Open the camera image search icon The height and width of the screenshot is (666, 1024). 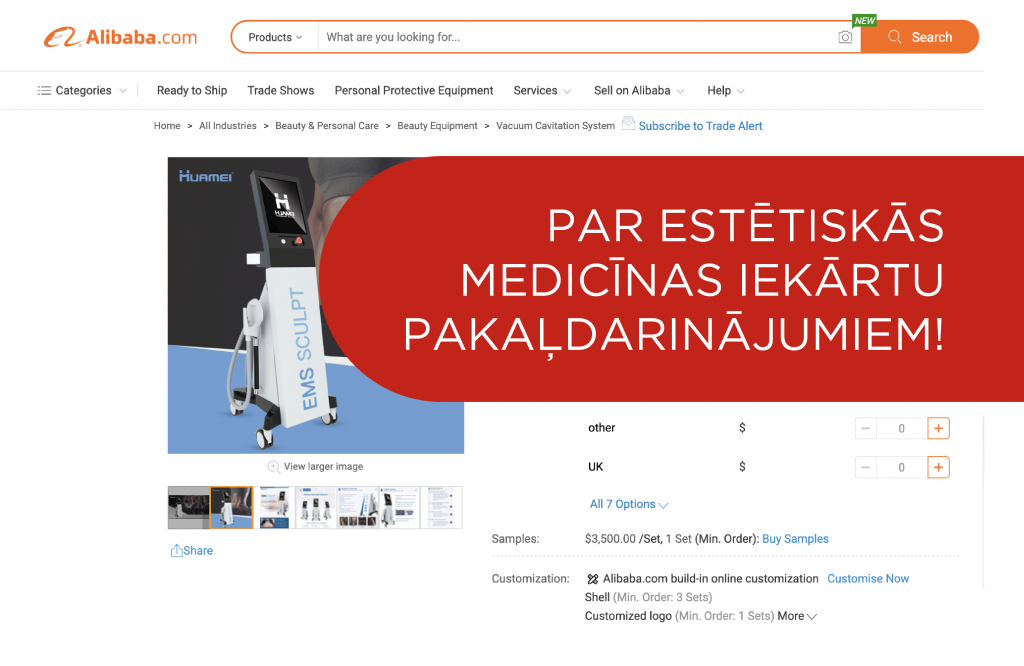point(844,37)
